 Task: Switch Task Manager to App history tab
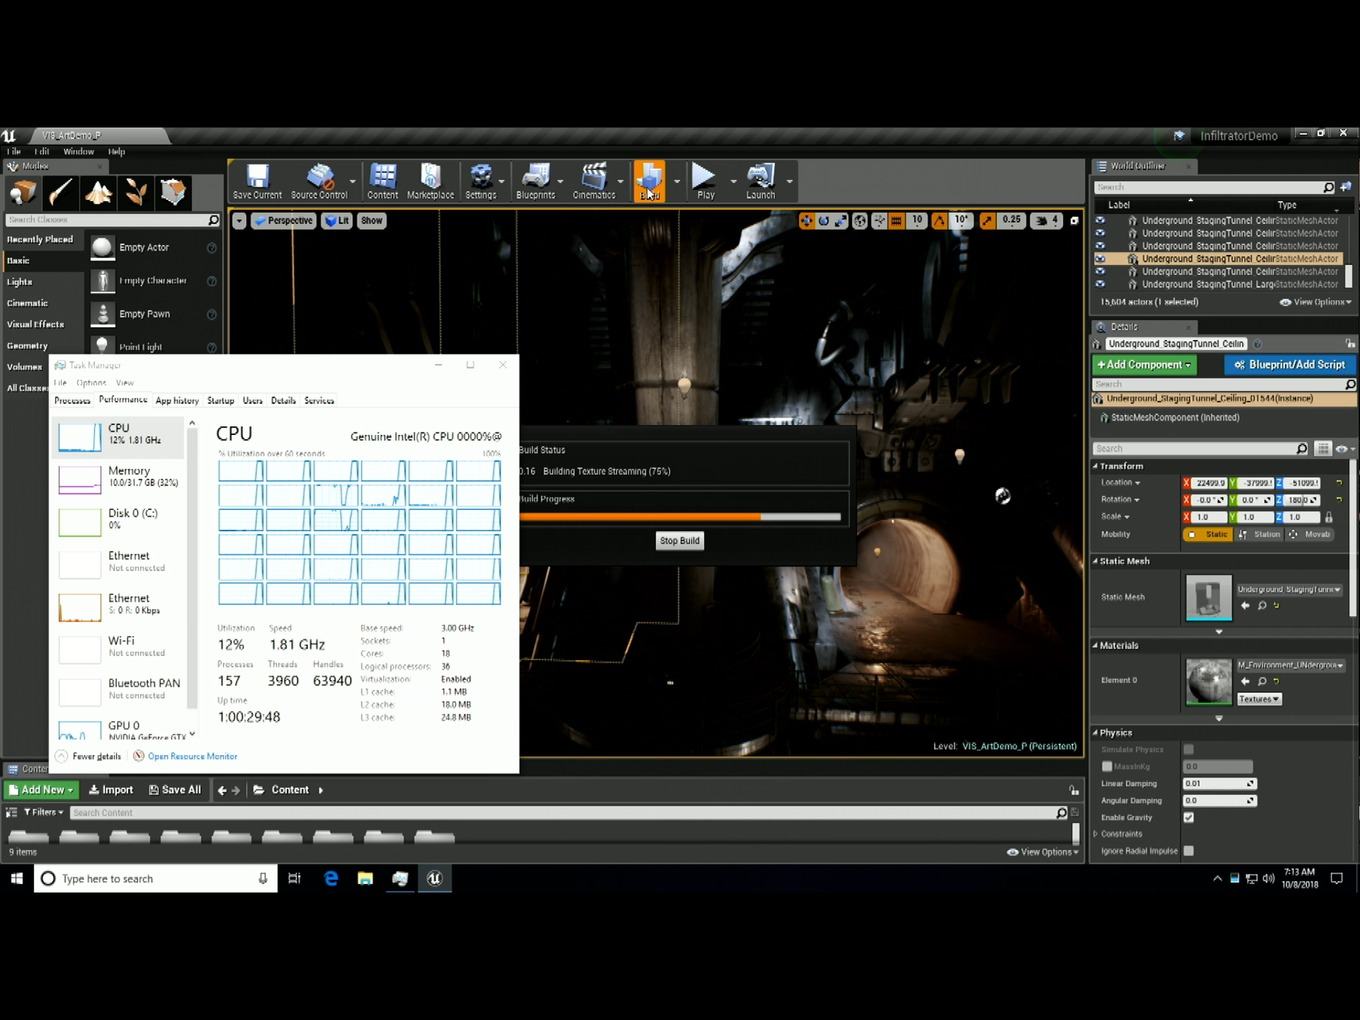[177, 401]
